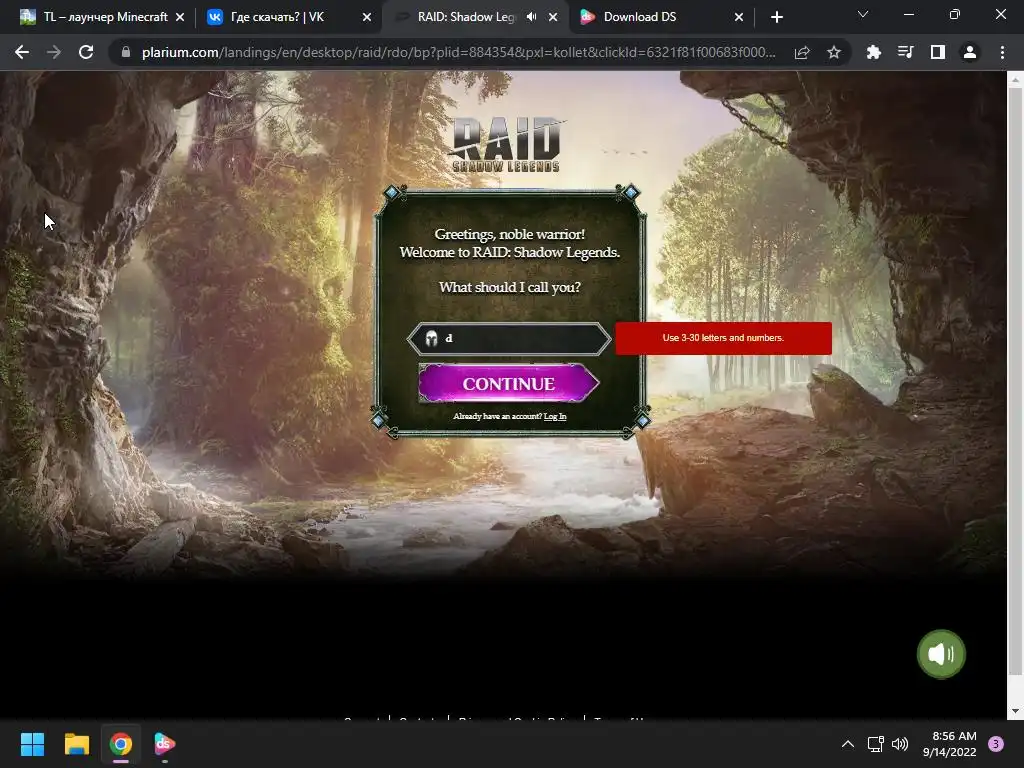Close the TL Minecraft launcher tab
Viewport: 1024px width, 768px height.
click(180, 17)
